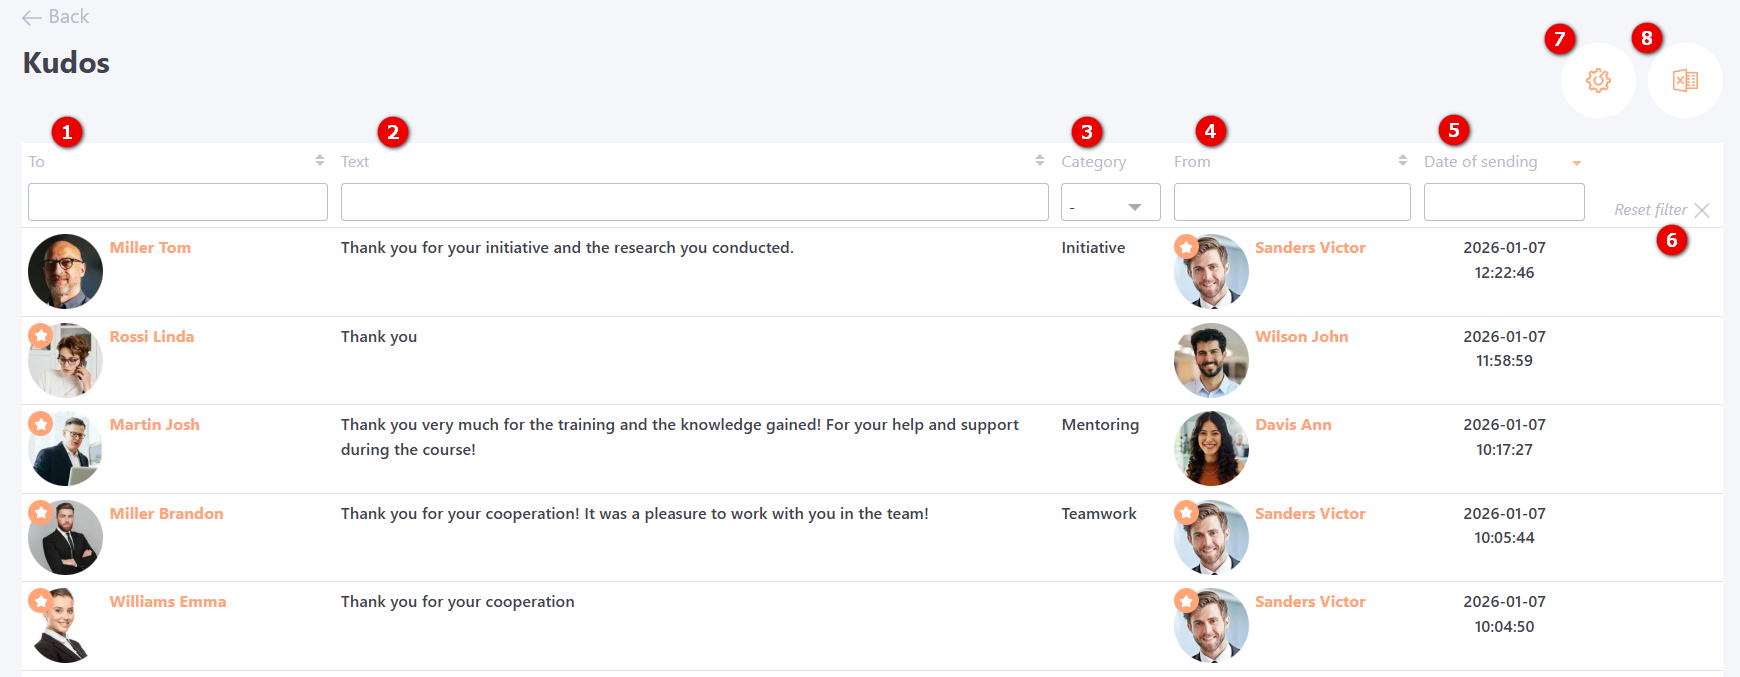1740x677 pixels.
Task: Sort by the To column arrows
Action: point(319,160)
